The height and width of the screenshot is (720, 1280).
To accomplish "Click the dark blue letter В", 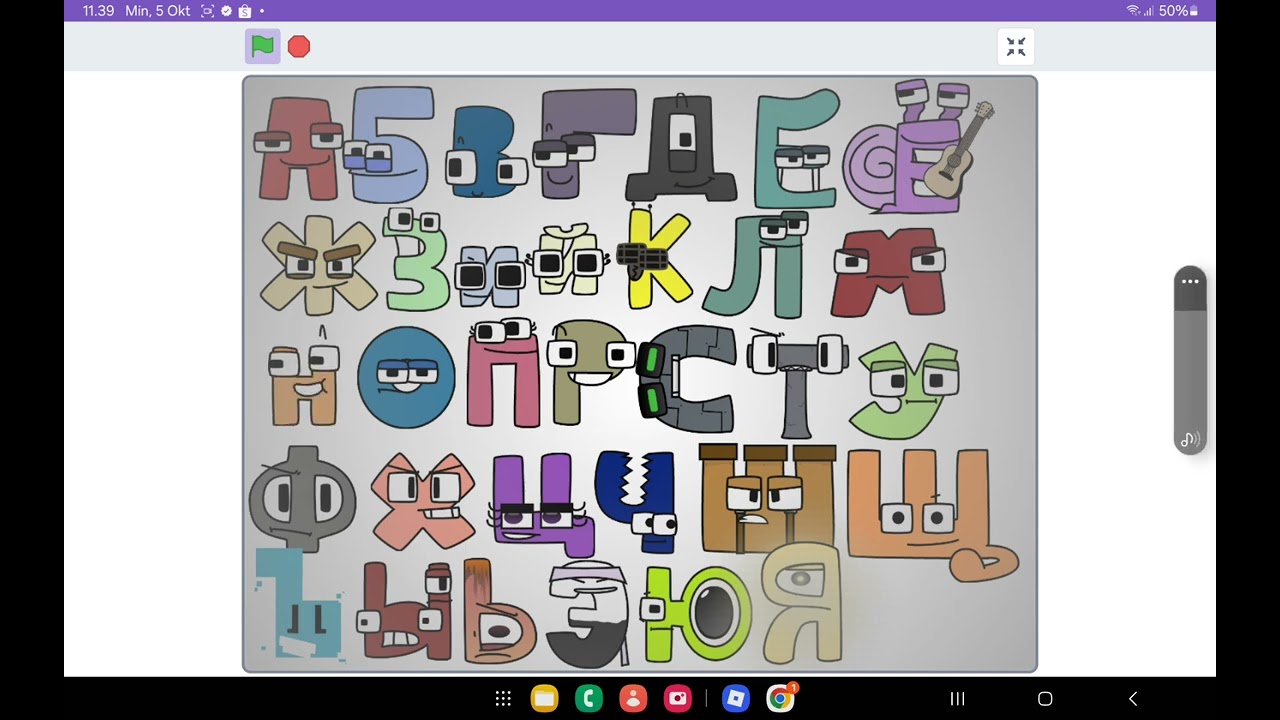I will (488, 152).
